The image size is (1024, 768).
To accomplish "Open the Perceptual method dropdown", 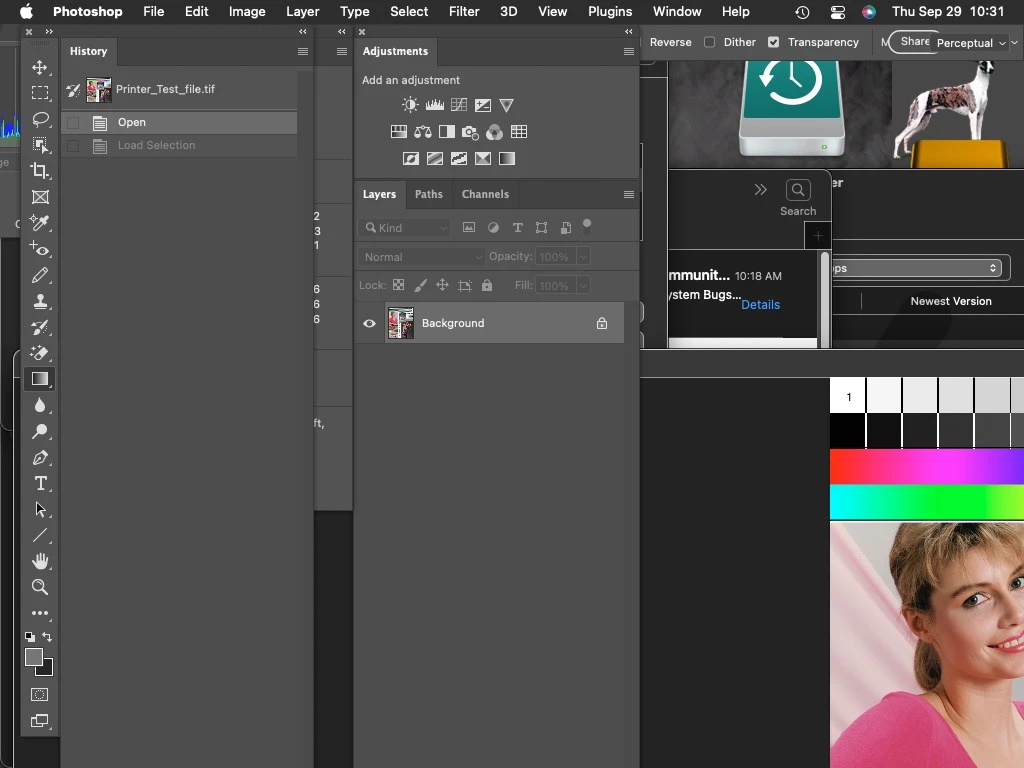I will [971, 43].
